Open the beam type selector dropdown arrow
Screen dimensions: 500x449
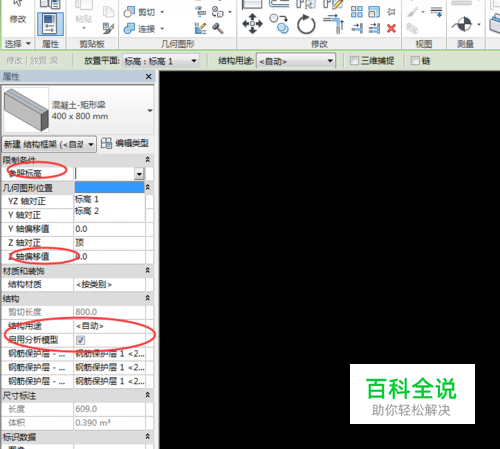150,110
